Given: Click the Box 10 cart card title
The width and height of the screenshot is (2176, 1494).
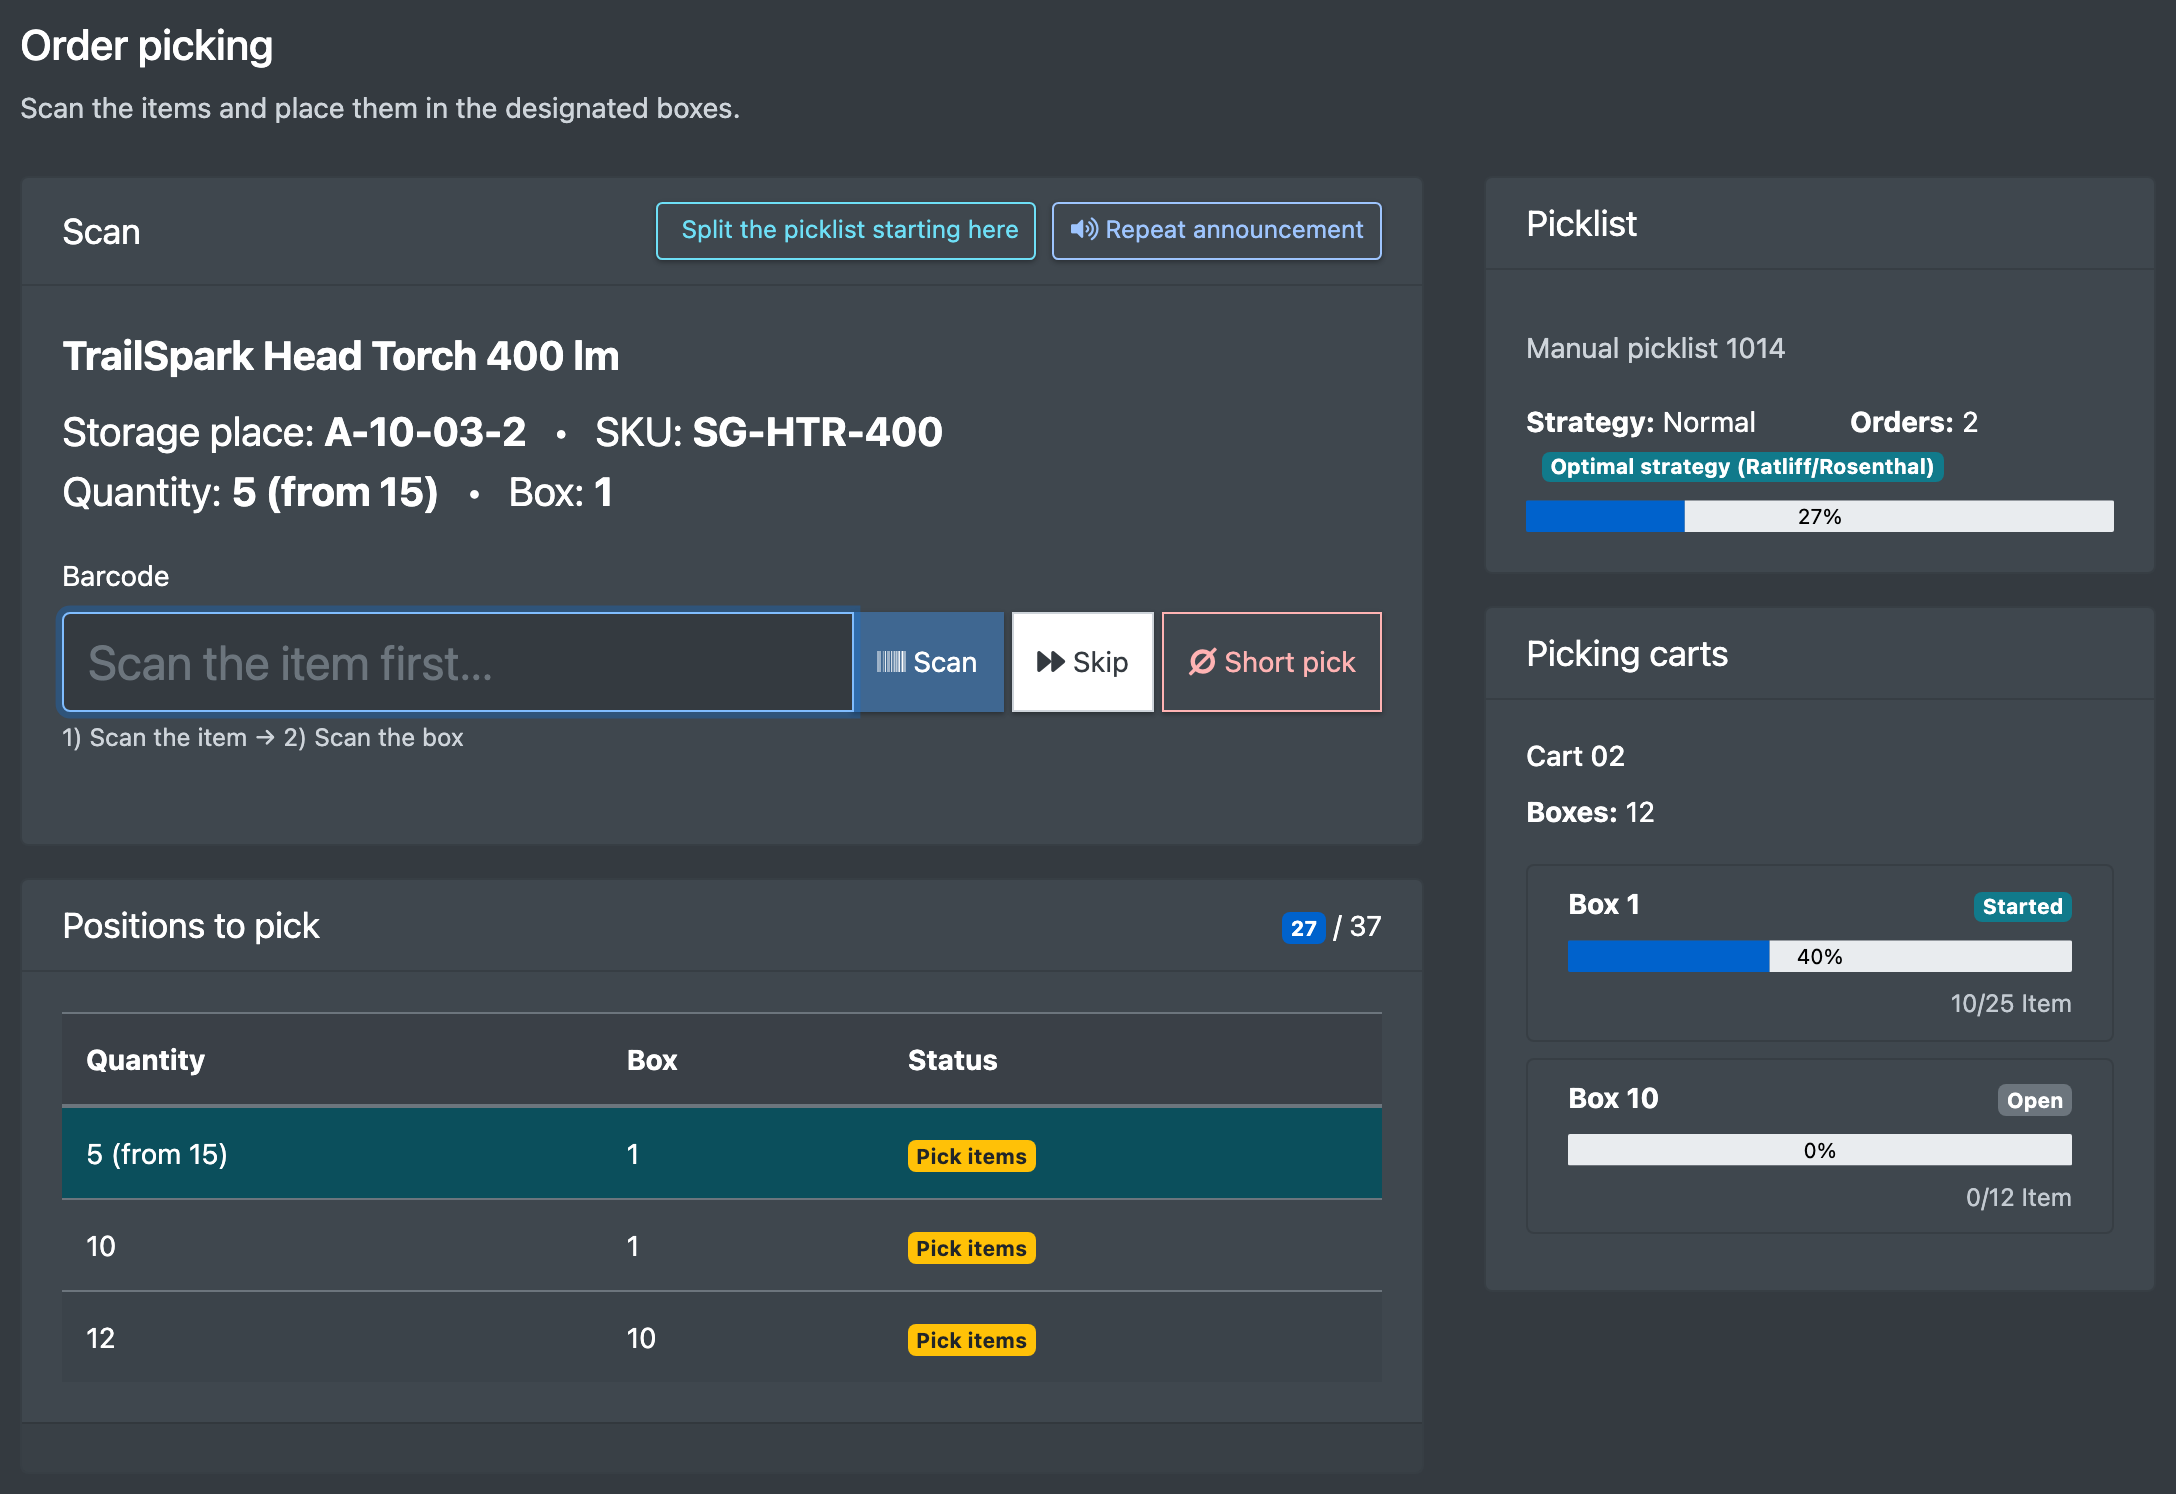Looking at the screenshot, I should pyautogui.click(x=1613, y=1098).
